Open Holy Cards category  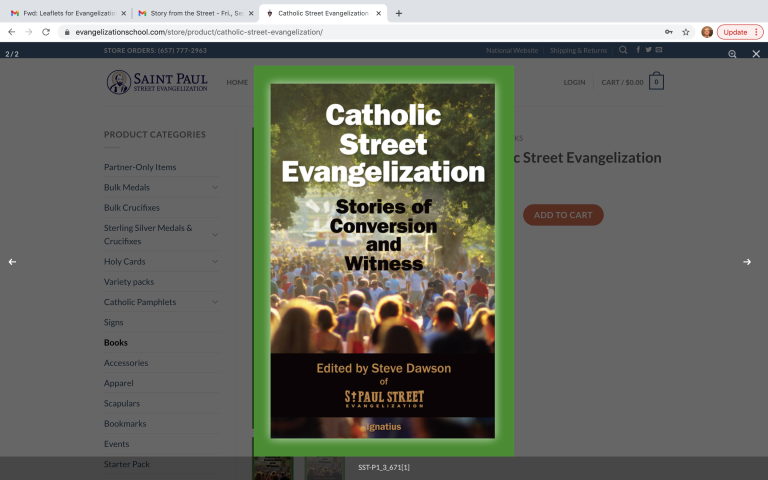tap(124, 262)
